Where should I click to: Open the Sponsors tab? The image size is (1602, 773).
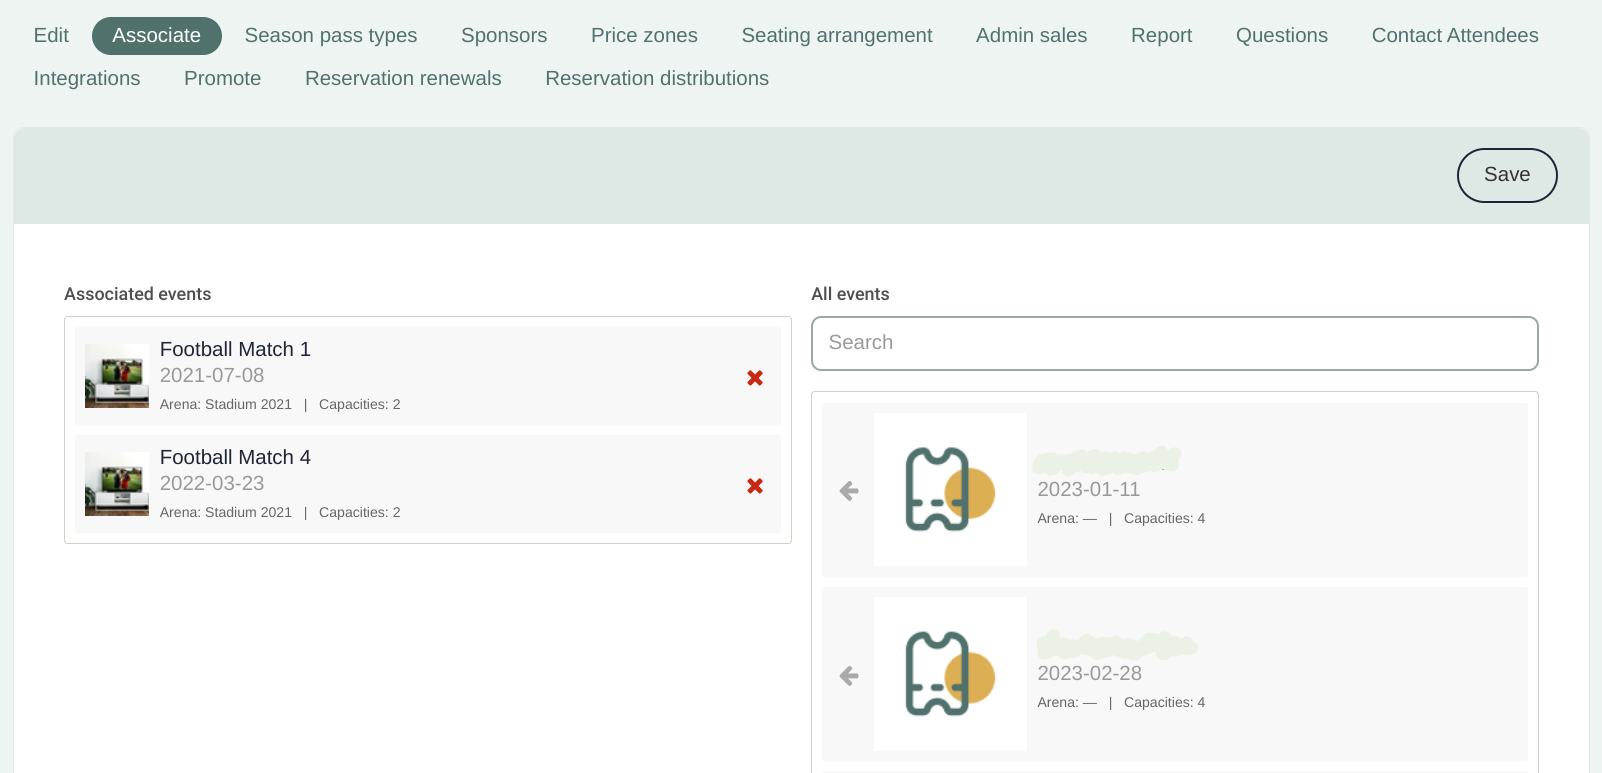coord(504,35)
